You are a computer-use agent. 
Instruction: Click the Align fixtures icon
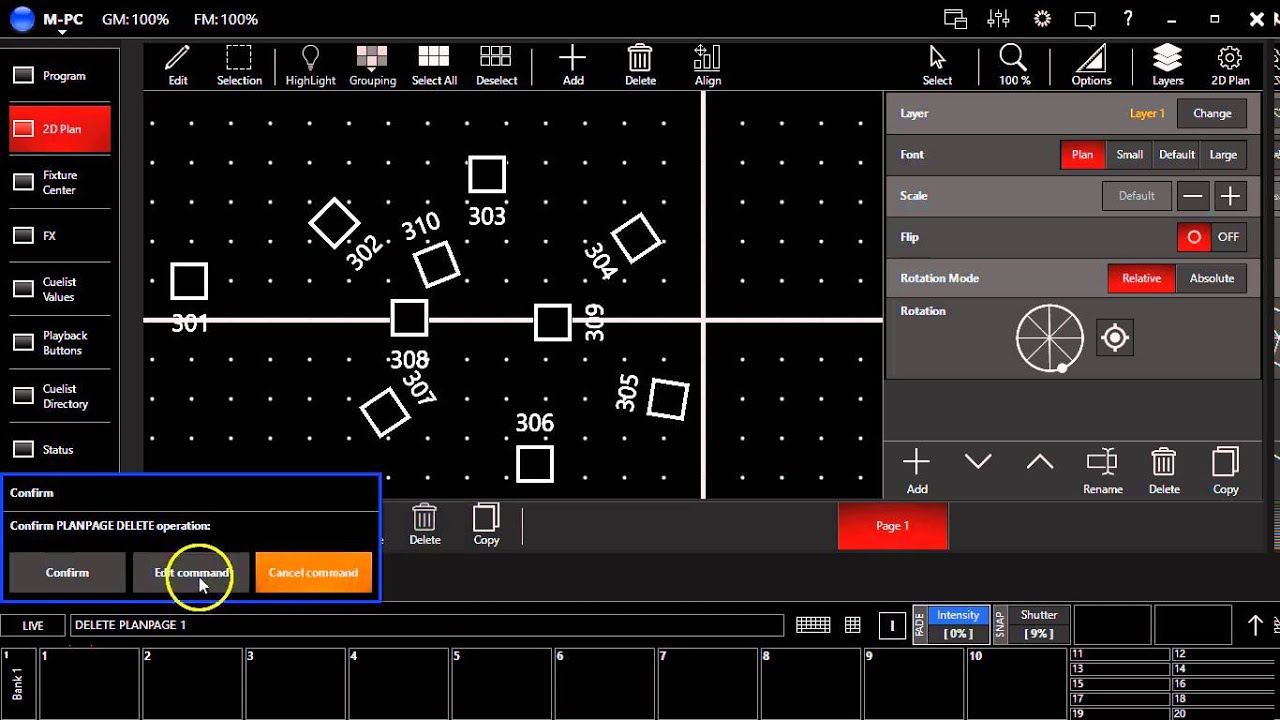coord(707,65)
